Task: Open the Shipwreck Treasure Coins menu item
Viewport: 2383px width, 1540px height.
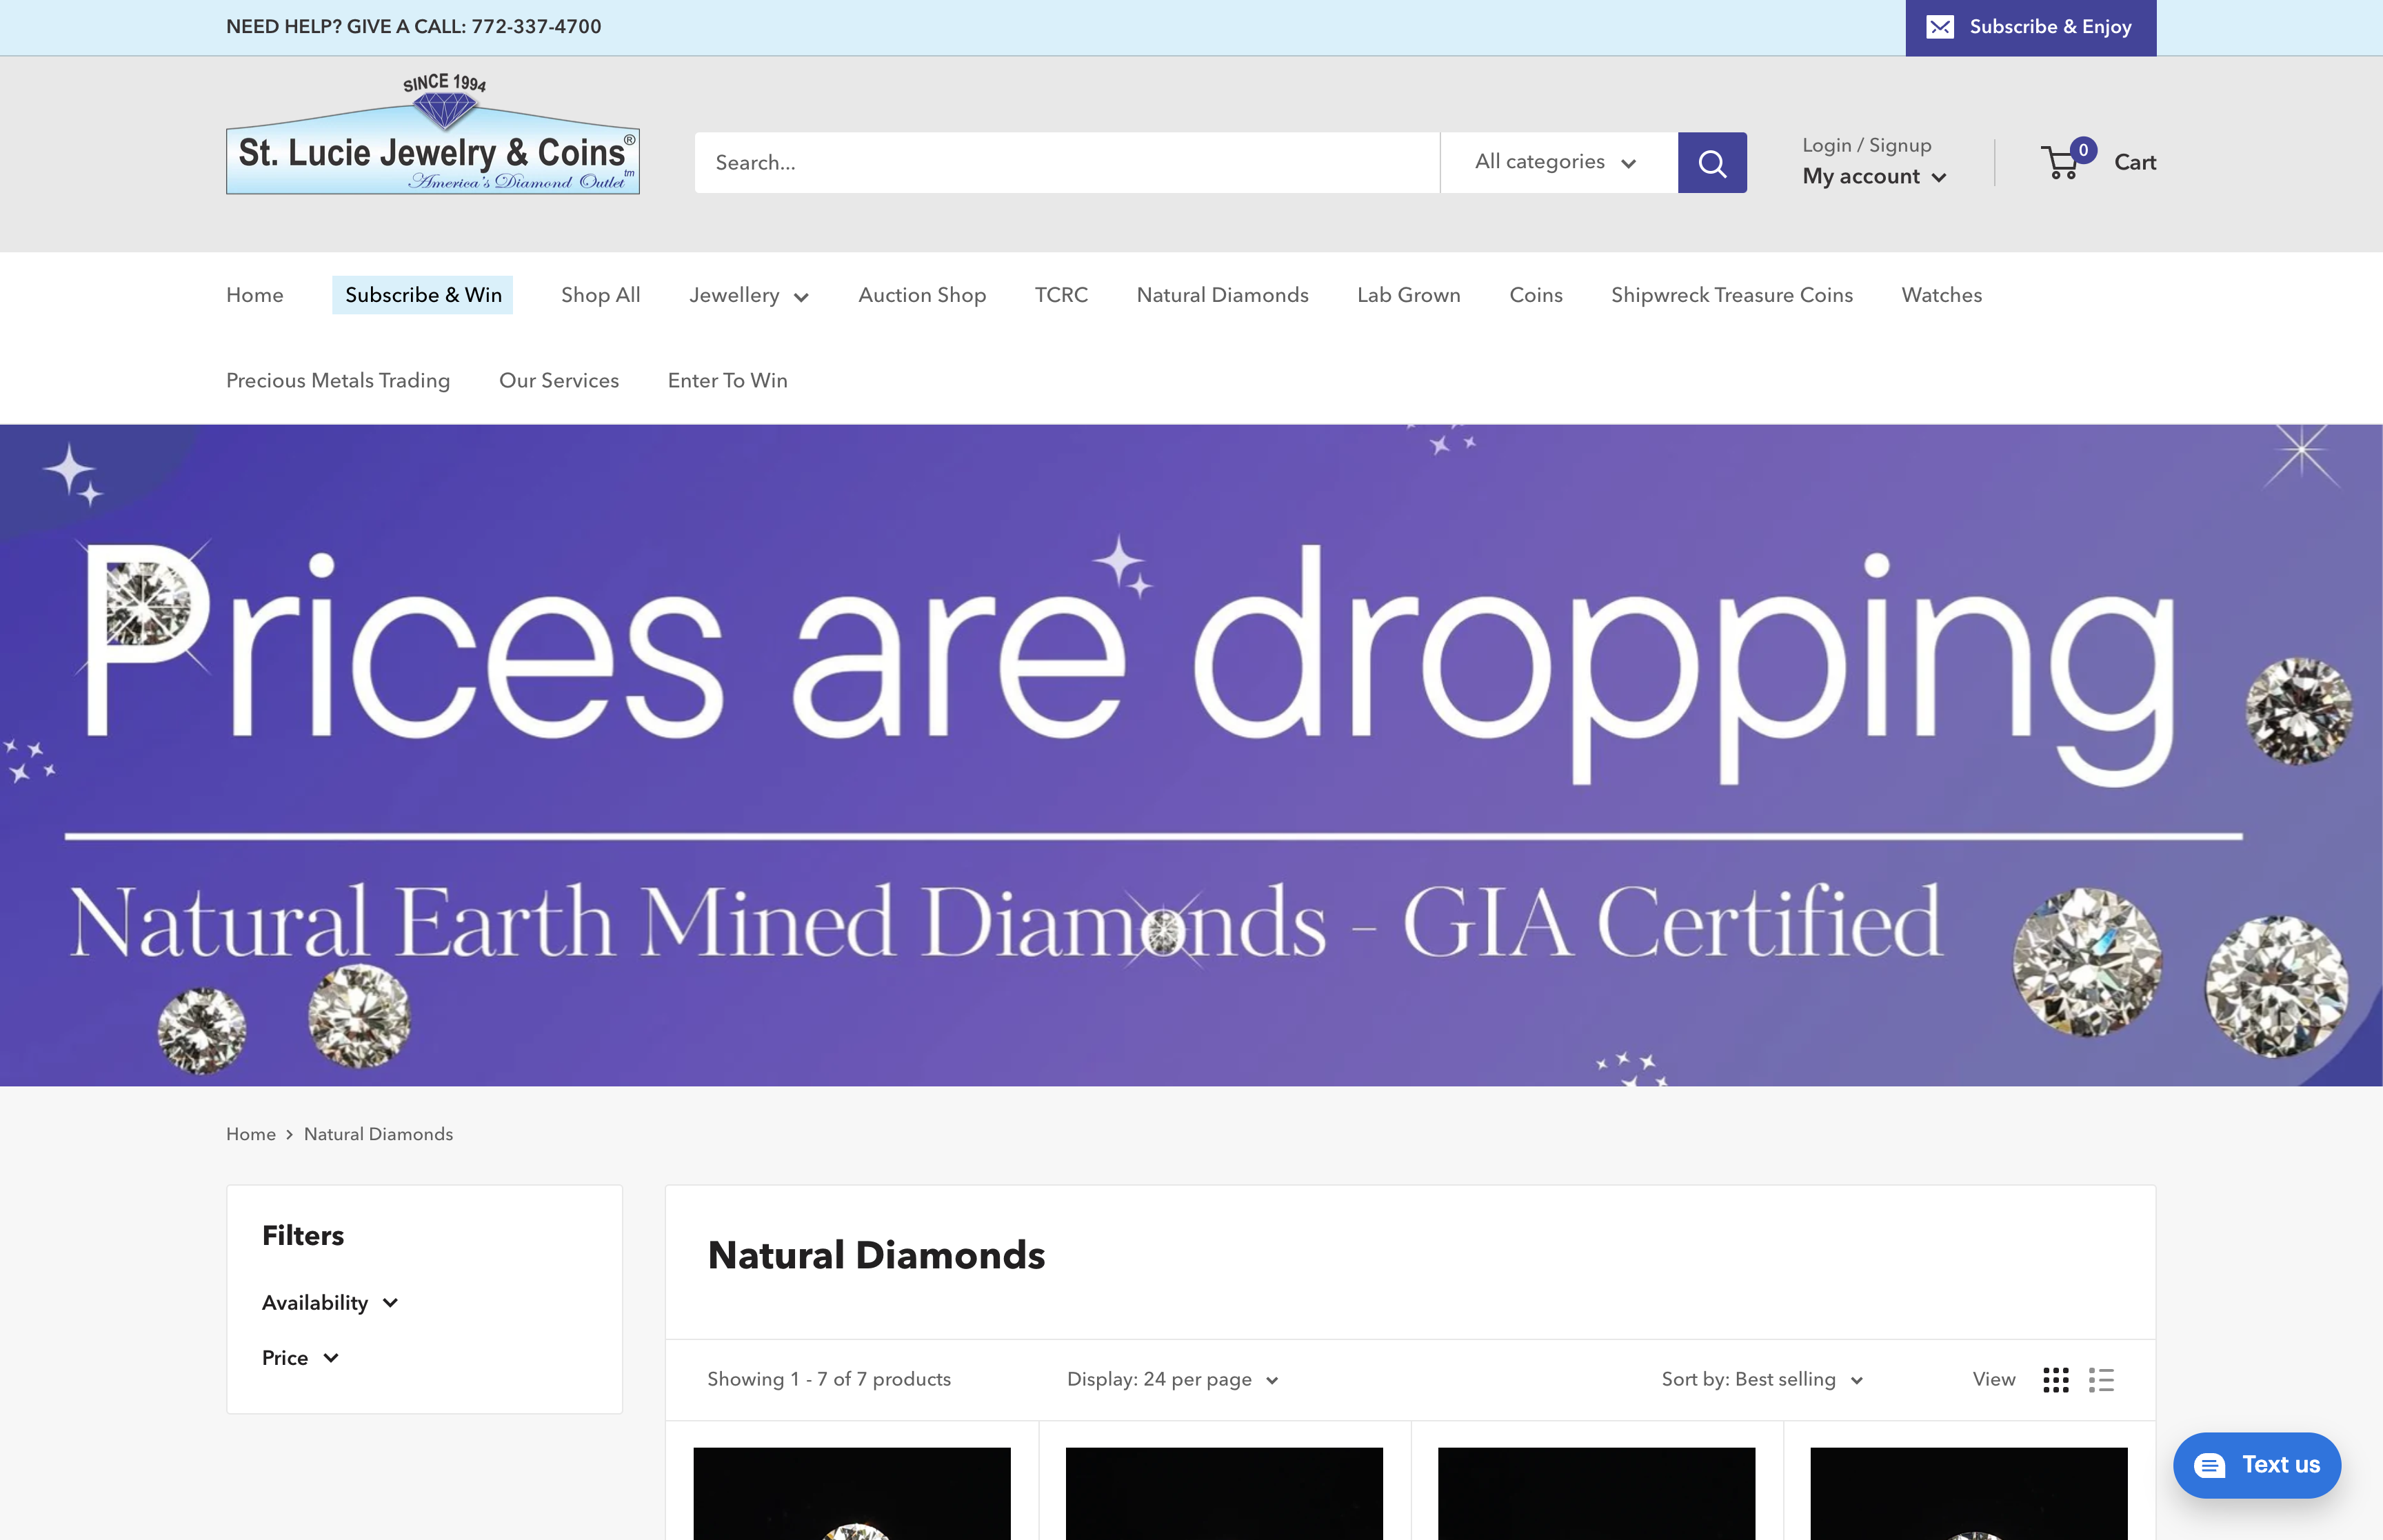Action: [x=1731, y=295]
